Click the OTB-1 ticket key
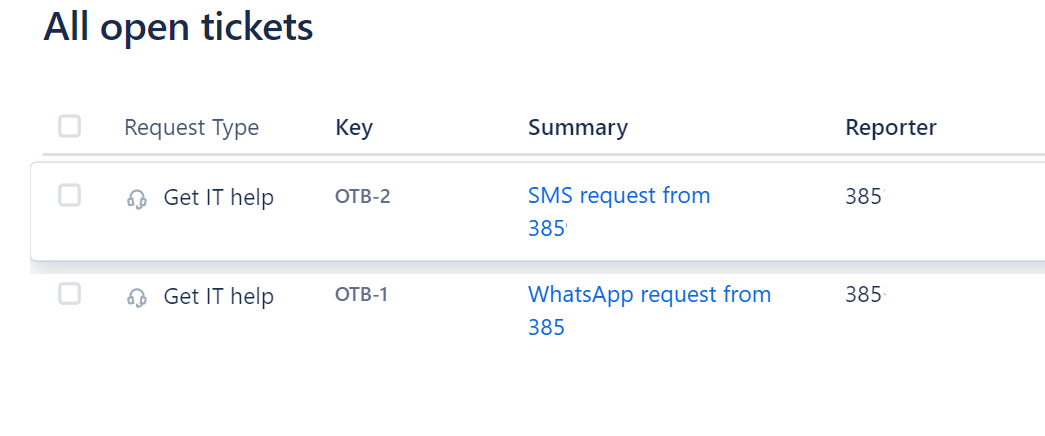The height and width of the screenshot is (436, 1045). [x=361, y=295]
